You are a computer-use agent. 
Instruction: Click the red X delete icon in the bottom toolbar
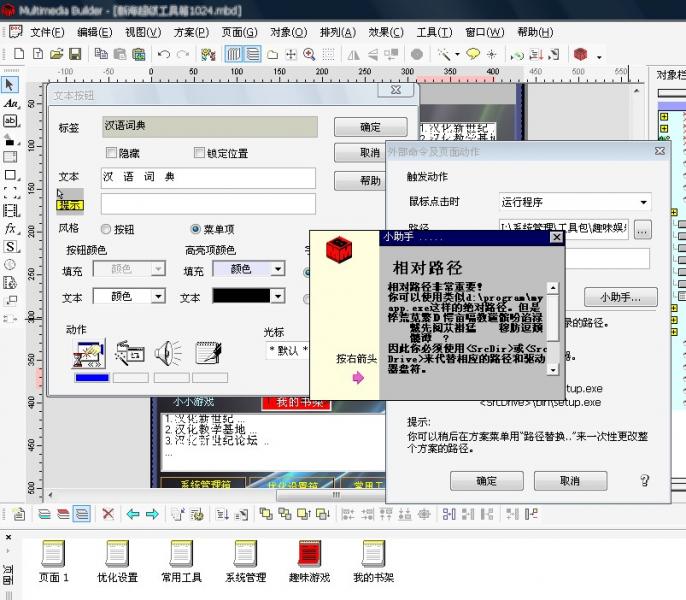[x=108, y=513]
